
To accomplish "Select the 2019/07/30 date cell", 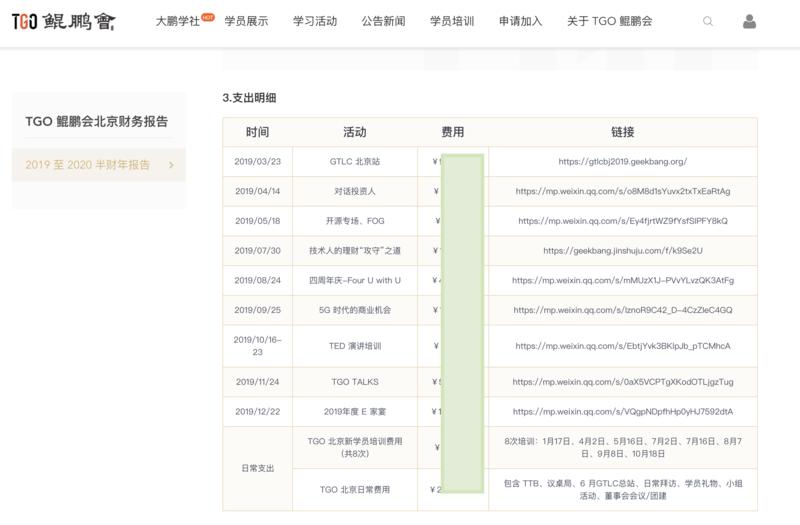I will tap(258, 251).
